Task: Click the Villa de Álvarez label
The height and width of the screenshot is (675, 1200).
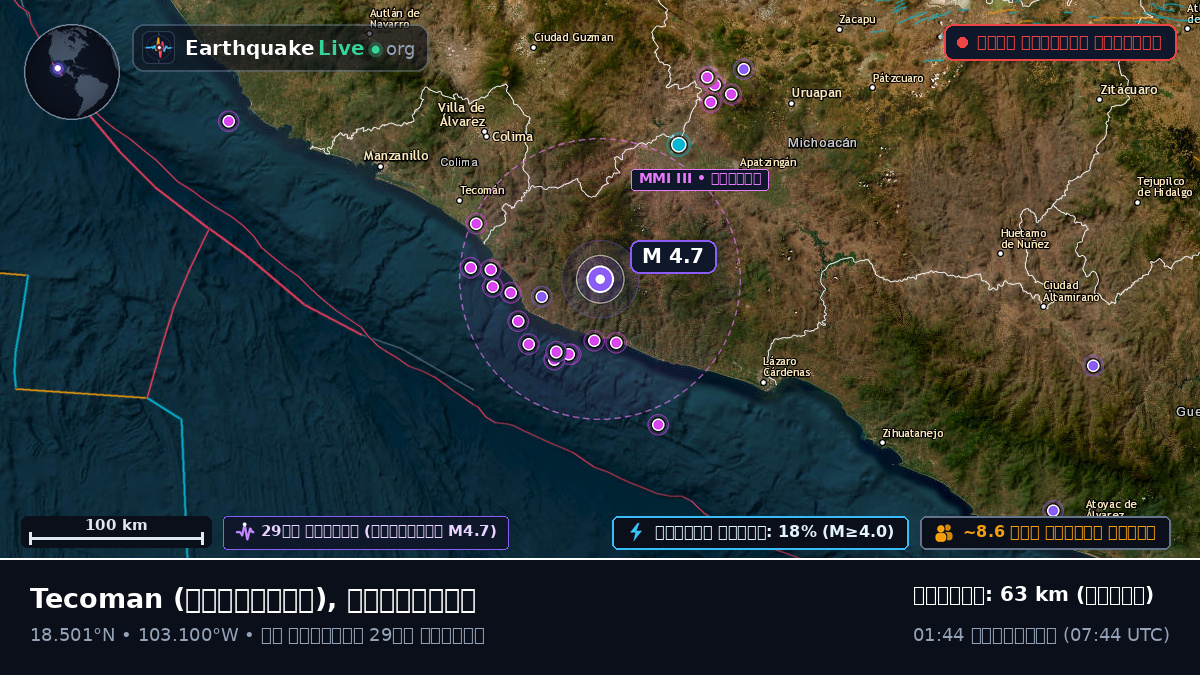Action: tap(462, 114)
